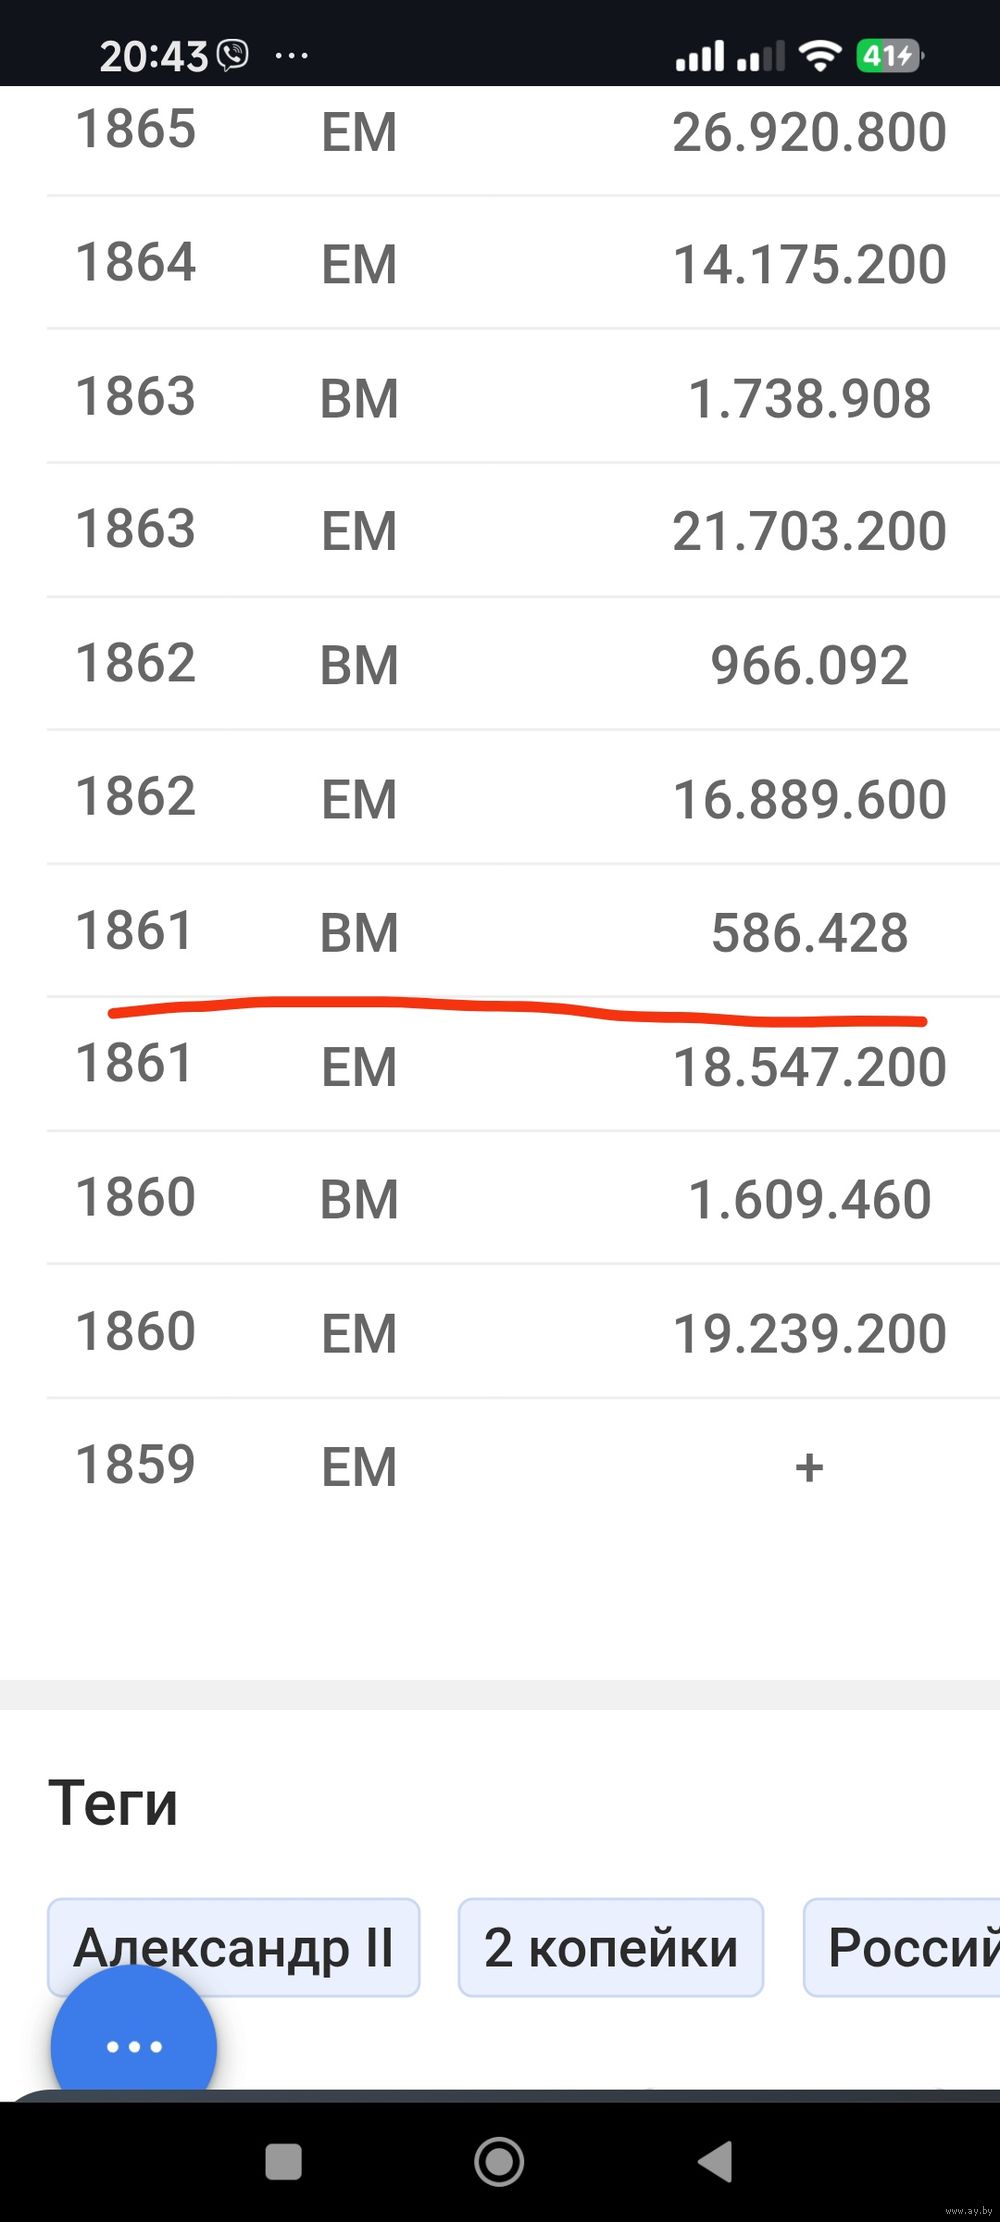The height and width of the screenshot is (2222, 1000).
Task: Tap the 1865 ЕМ row year
Action: click(136, 130)
